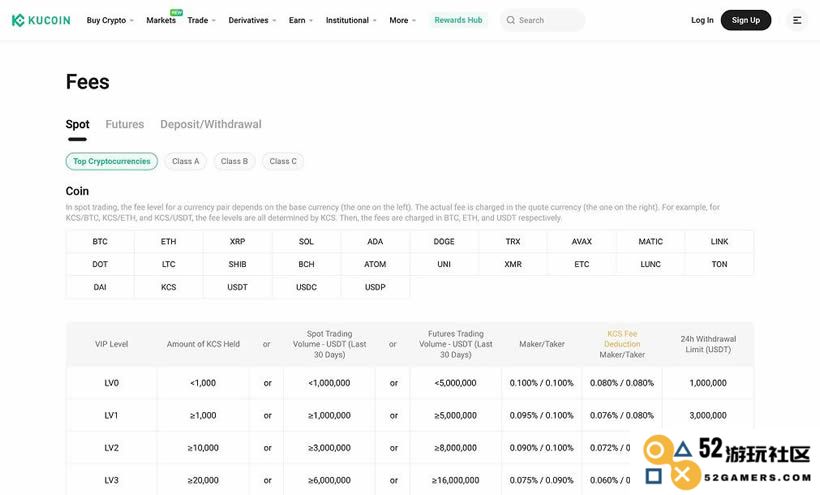Select the Top Cryptocurrencies filter
Image resolution: width=820 pixels, height=495 pixels.
click(111, 162)
